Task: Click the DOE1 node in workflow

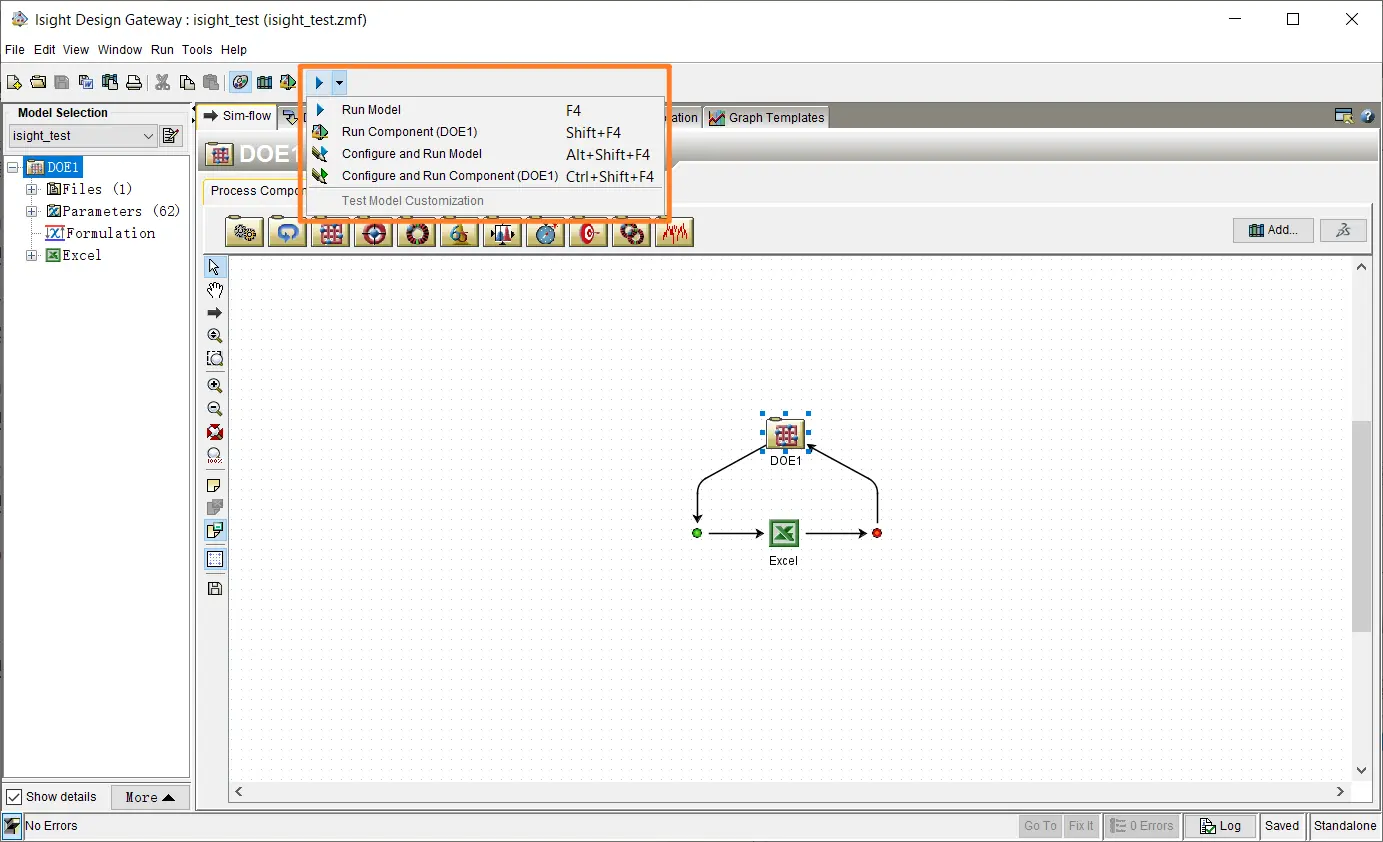Action: click(x=786, y=435)
